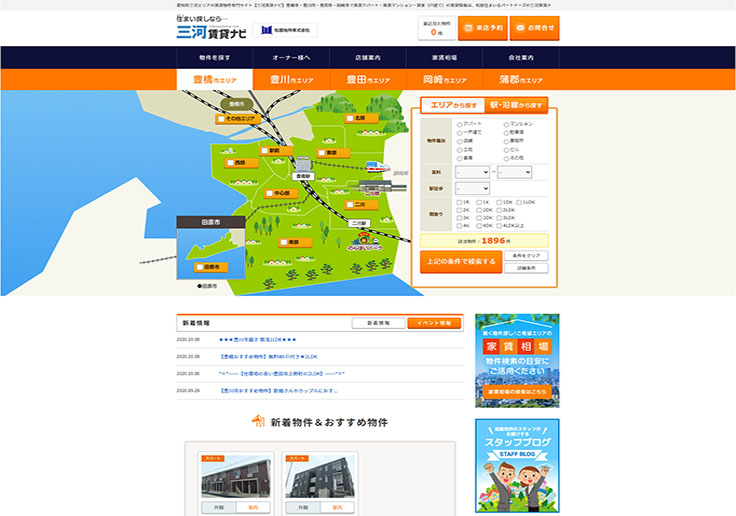Click the 豊橋駅 station building icon on the map
This screenshot has width=736, height=516.
[303, 163]
